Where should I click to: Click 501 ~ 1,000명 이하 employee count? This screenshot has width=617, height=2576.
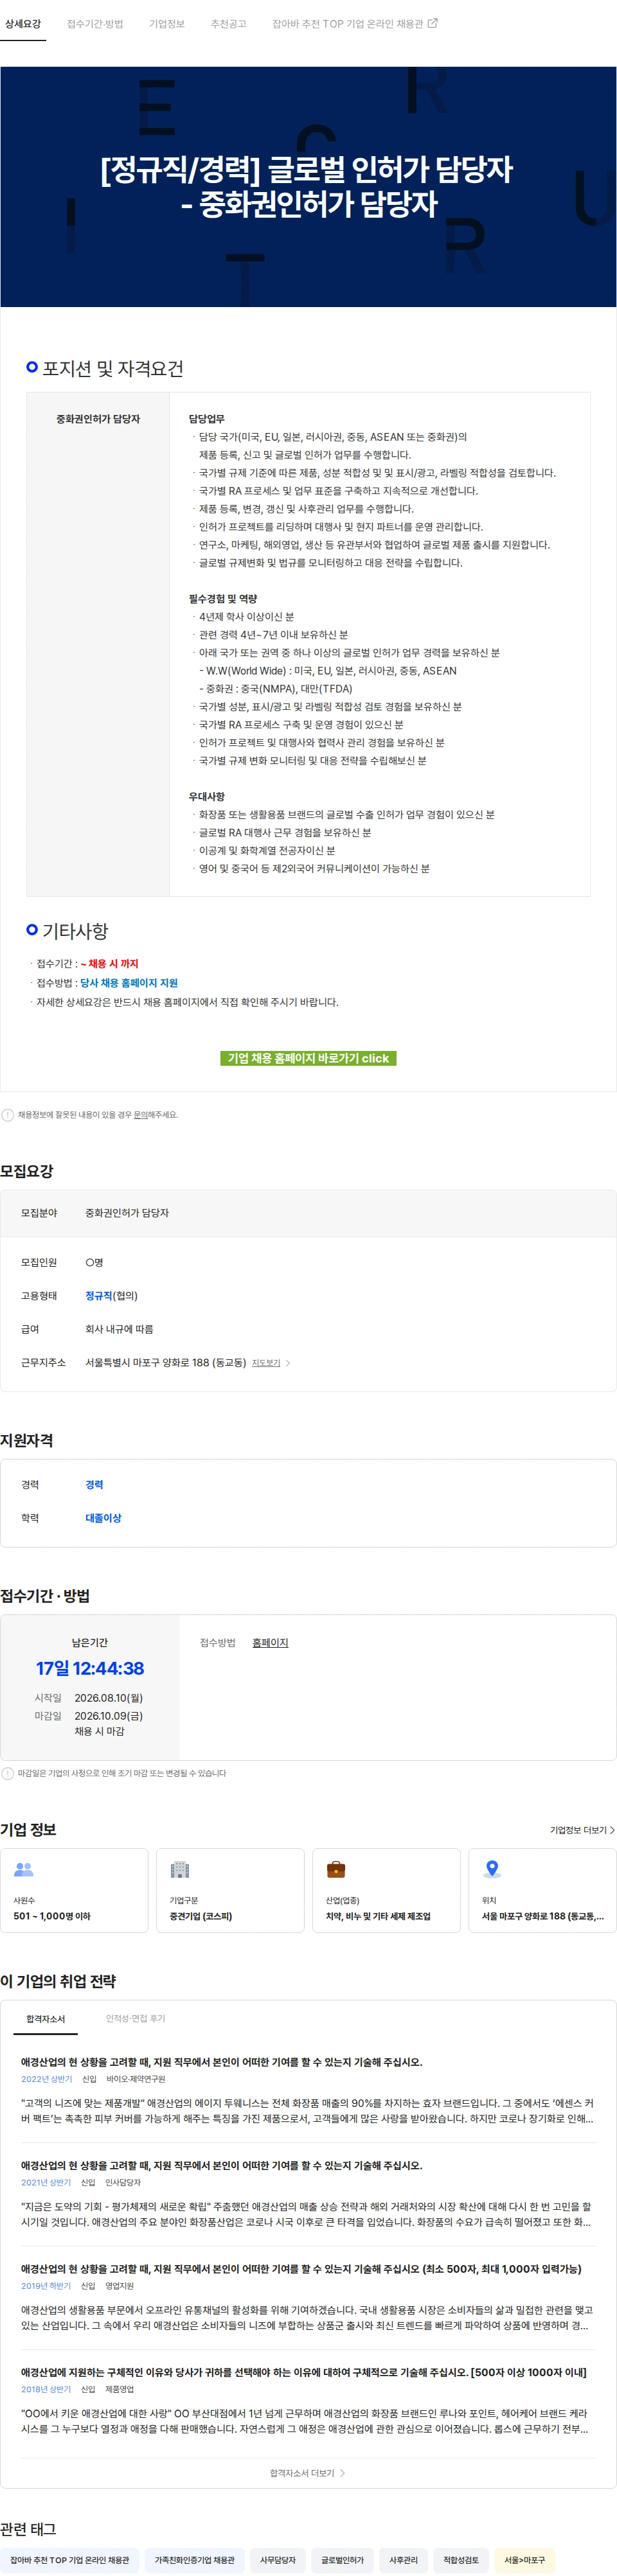click(x=52, y=1916)
